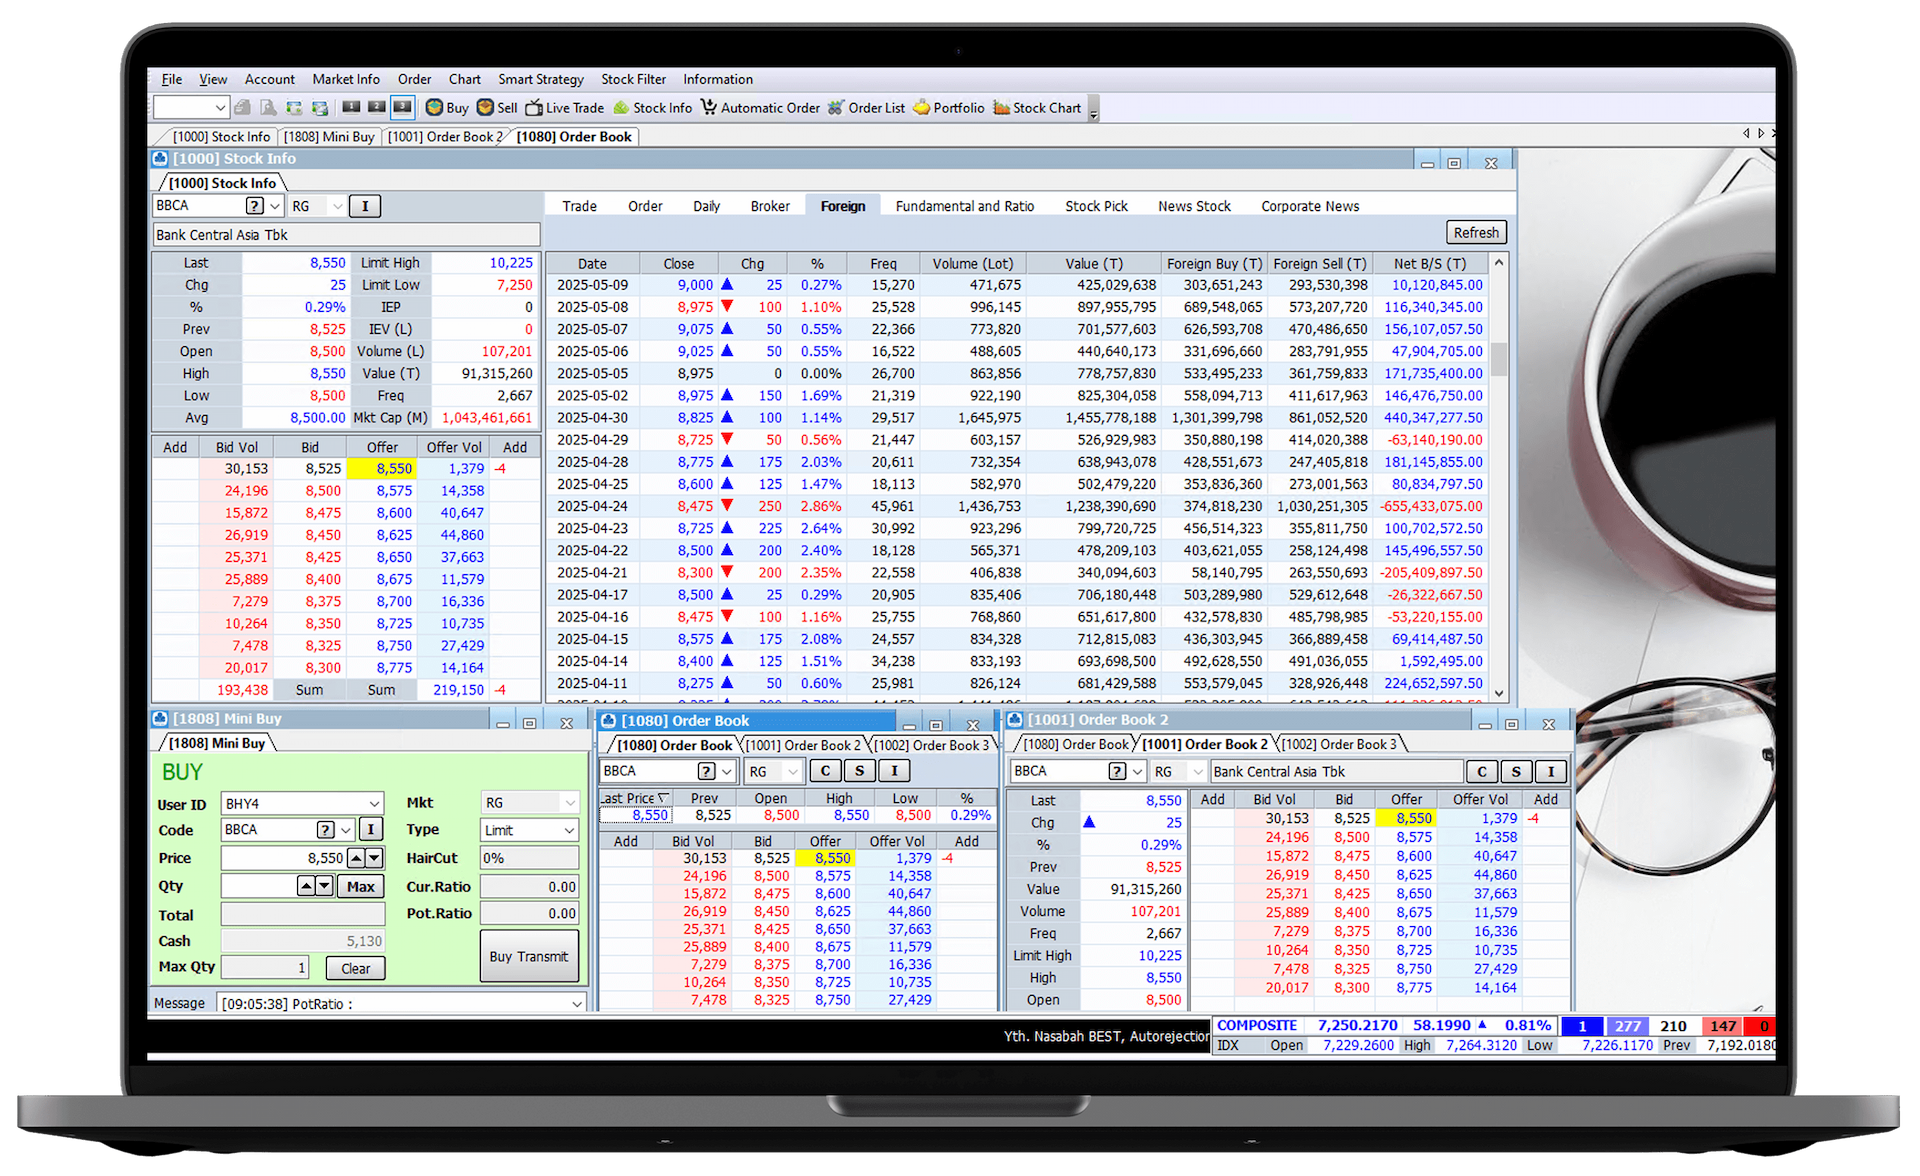1920x1176 pixels.
Task: Open Live Trade from the toolbar
Action: tap(534, 108)
